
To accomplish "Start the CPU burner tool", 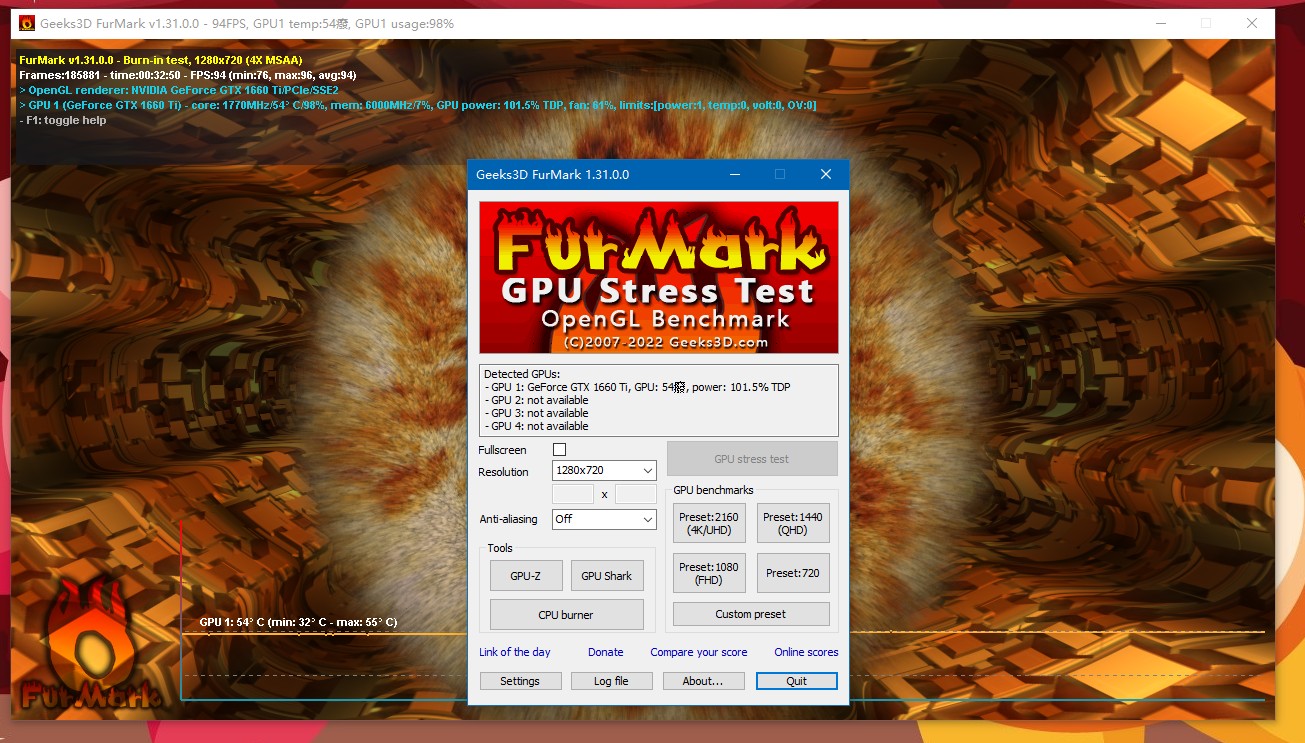I will [x=566, y=615].
